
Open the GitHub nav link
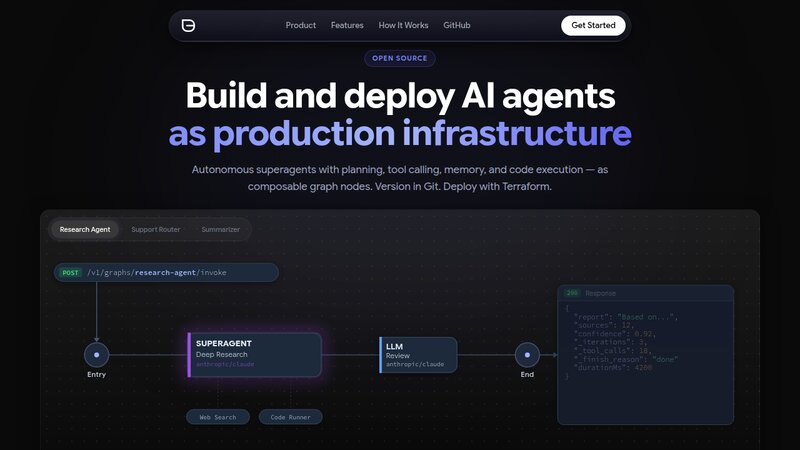pos(457,25)
